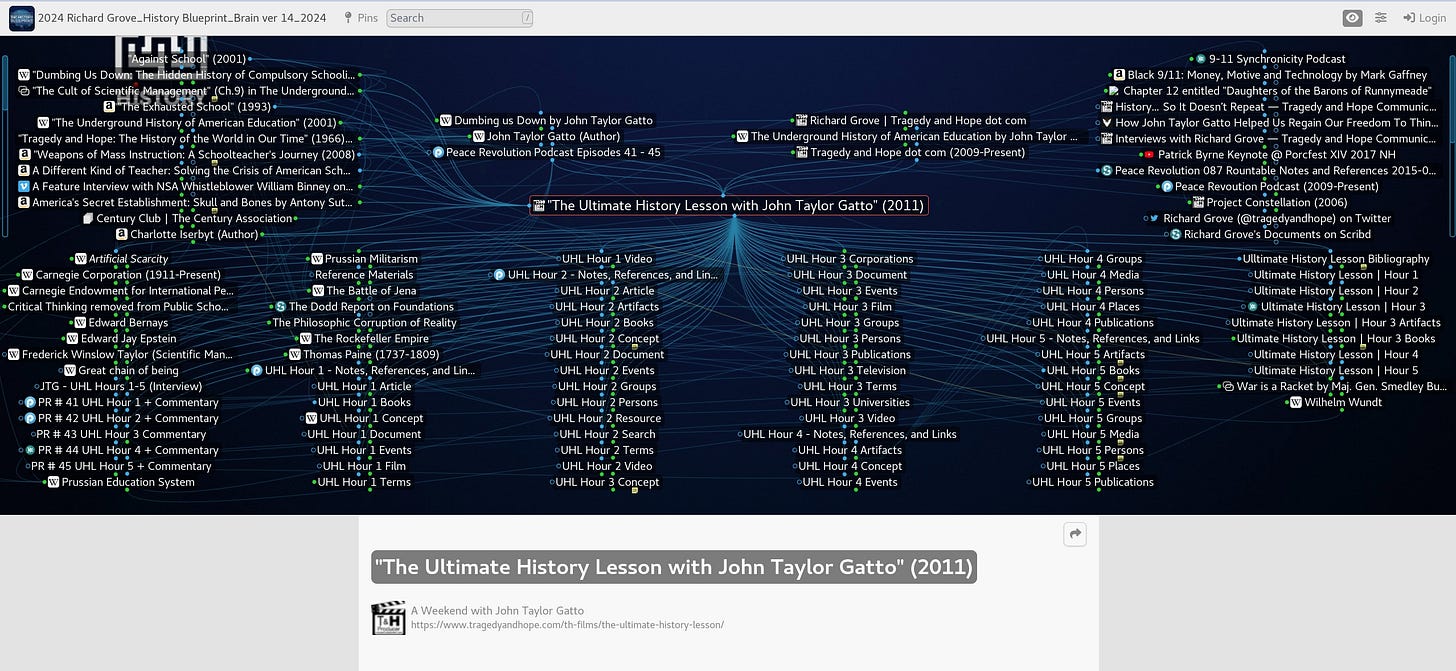The height and width of the screenshot is (671, 1456).
Task: Click the film icon for Tragedy and Hope dot com (2009-Present)
Action: coord(802,152)
